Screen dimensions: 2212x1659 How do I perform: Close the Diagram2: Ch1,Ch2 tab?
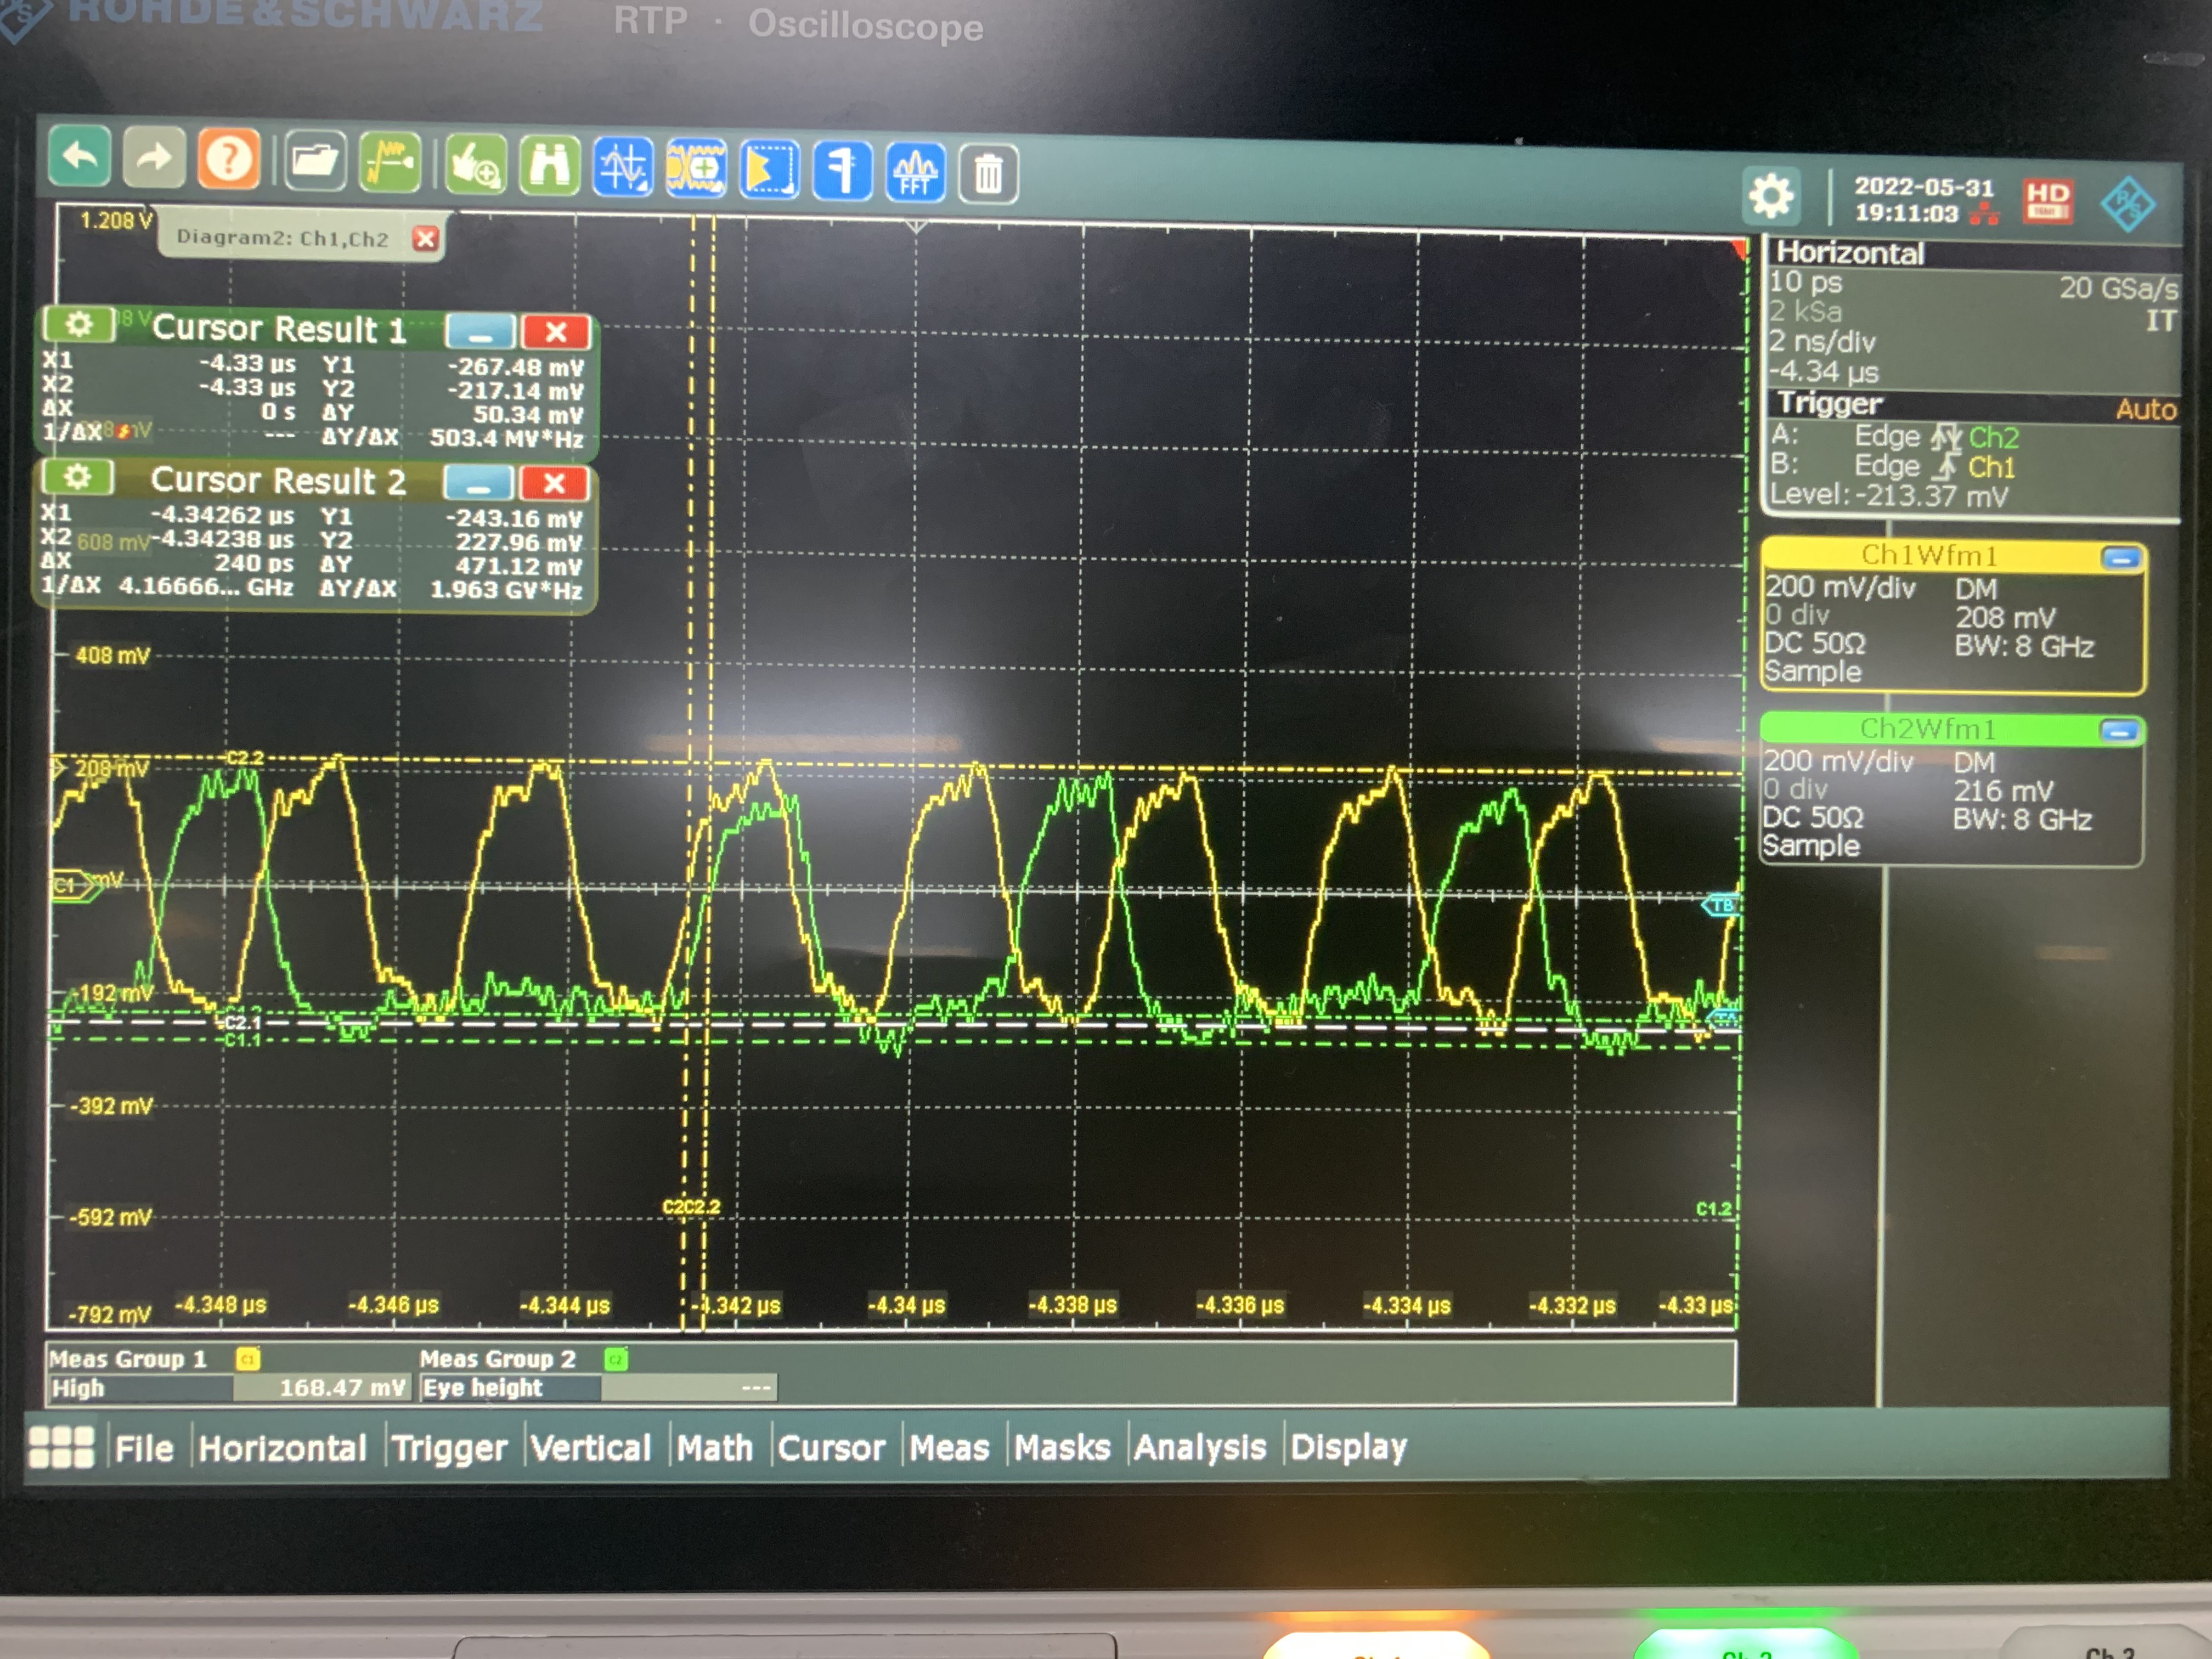click(426, 239)
